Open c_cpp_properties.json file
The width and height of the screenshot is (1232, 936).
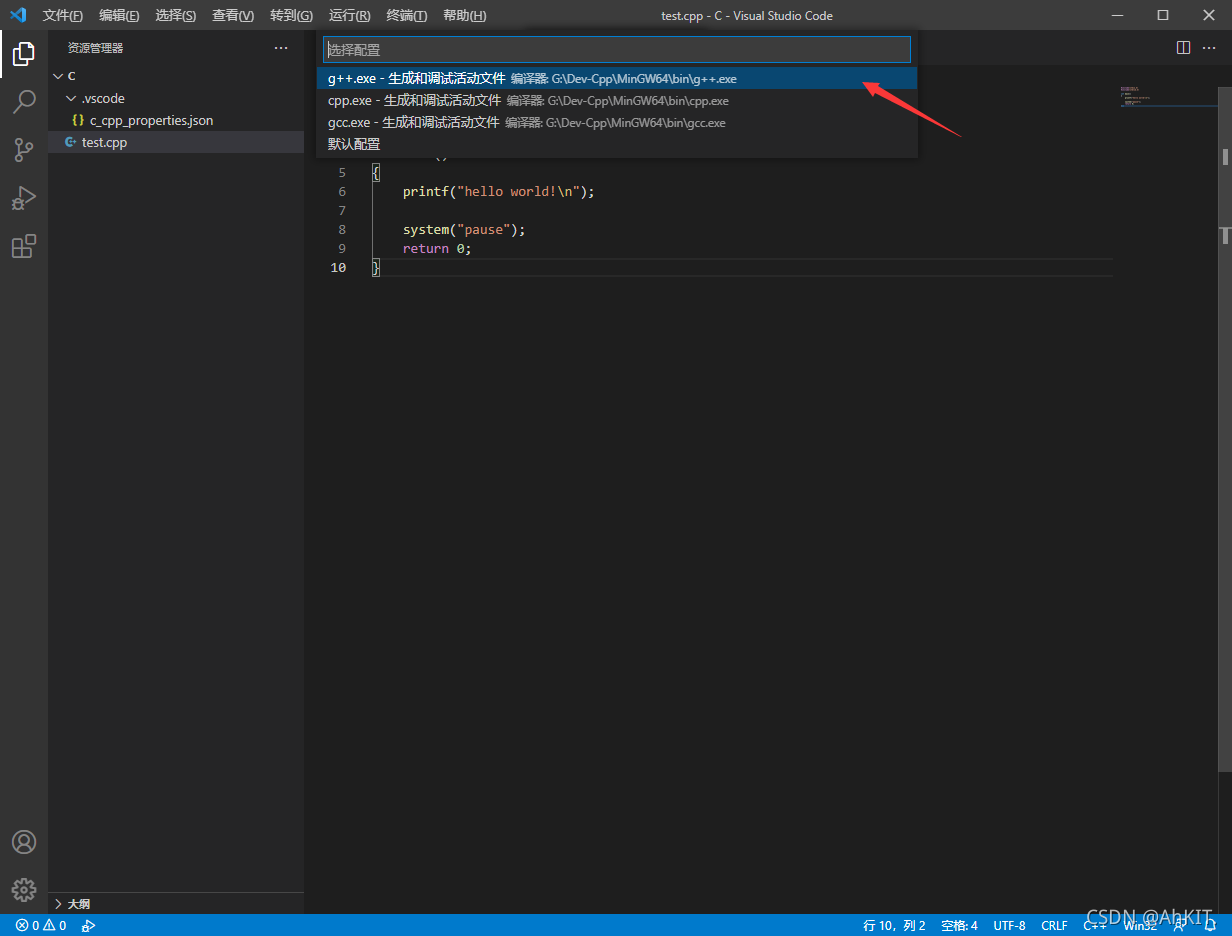176,120
